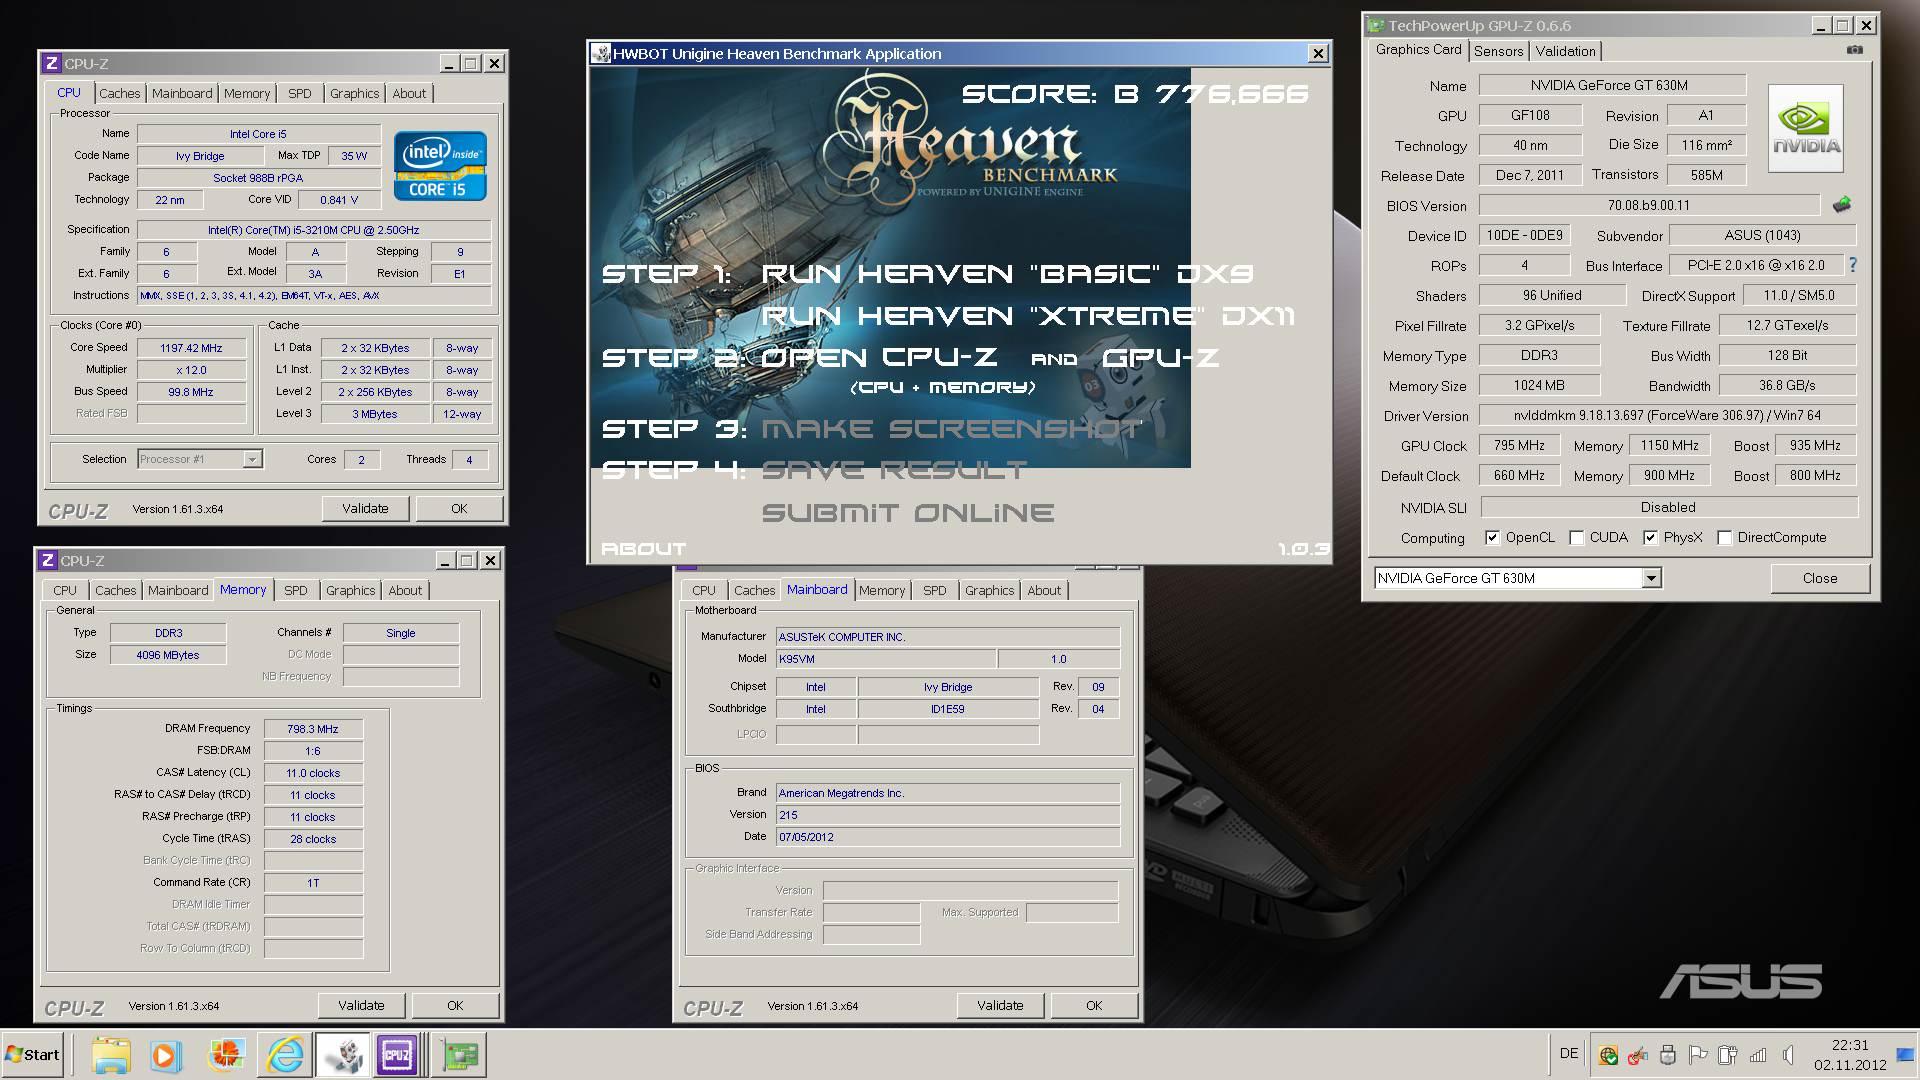The height and width of the screenshot is (1080, 1920).
Task: Click the DE language indicator on taskbar
Action: (x=1568, y=1054)
